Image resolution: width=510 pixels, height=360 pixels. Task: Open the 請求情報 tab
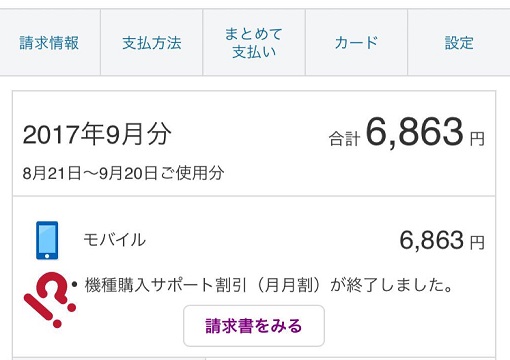pos(49,43)
